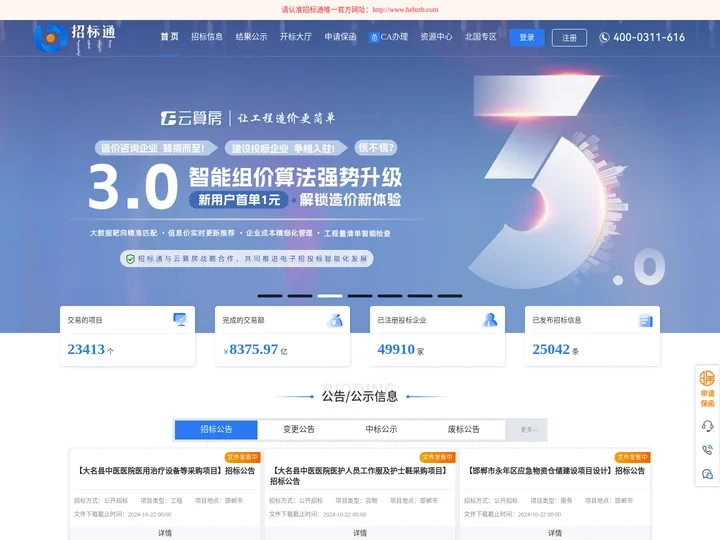
Task: Go to 招标信息 in navigation
Action: click(x=207, y=37)
